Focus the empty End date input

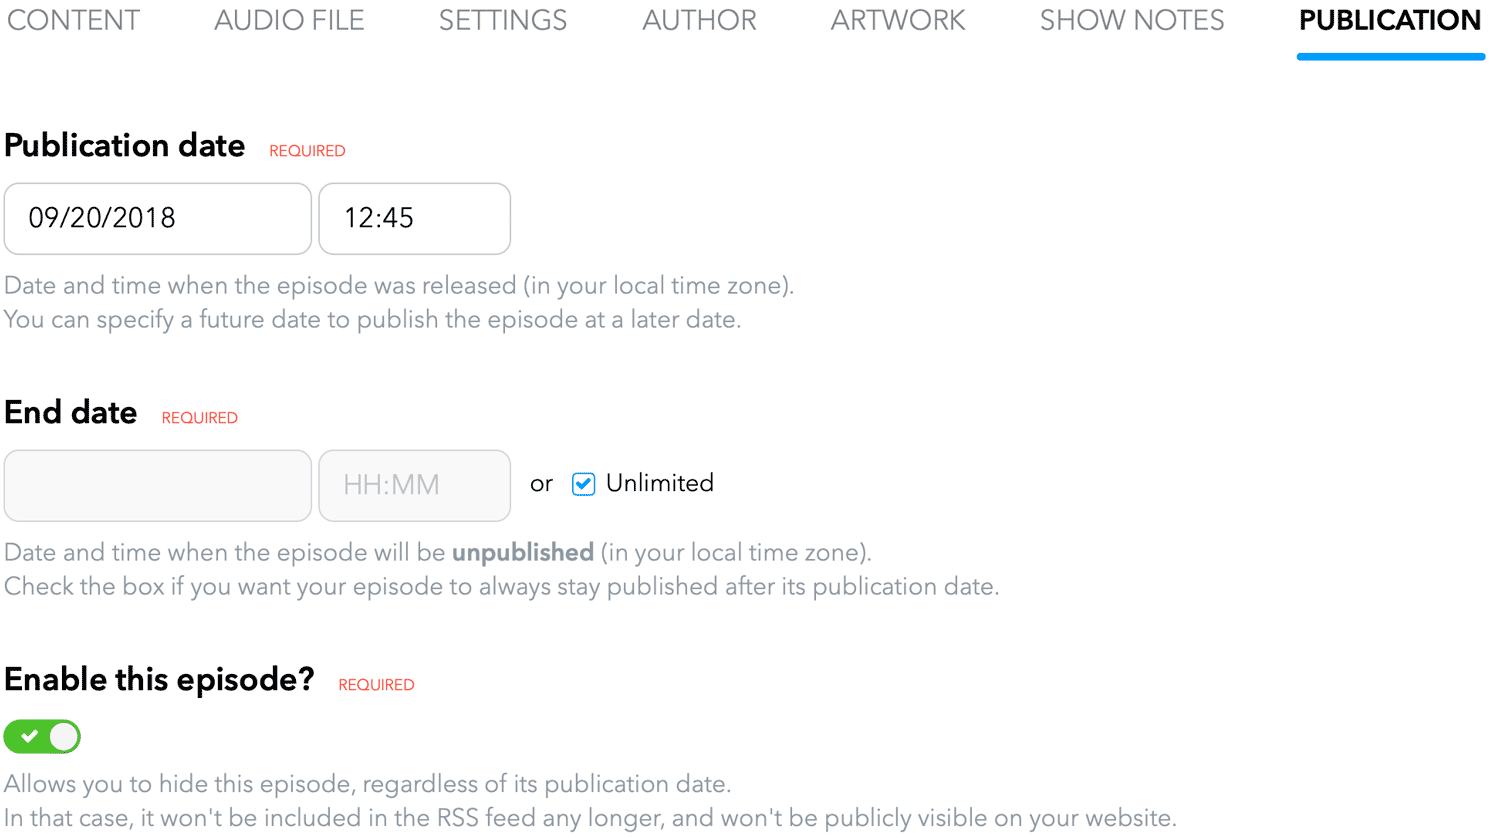[158, 485]
